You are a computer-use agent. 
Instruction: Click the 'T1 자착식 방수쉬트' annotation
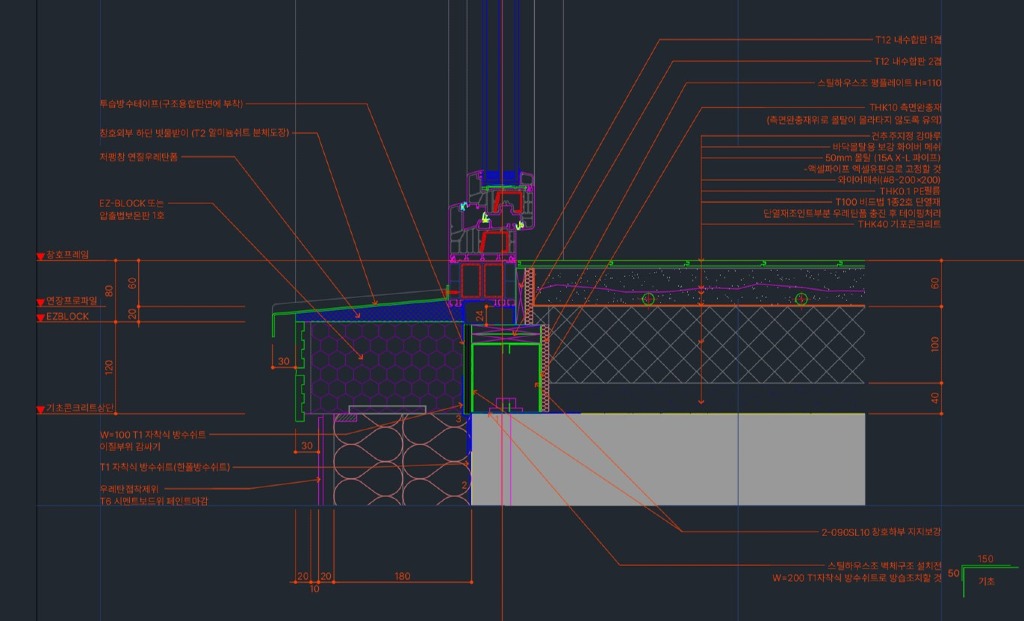165,467
